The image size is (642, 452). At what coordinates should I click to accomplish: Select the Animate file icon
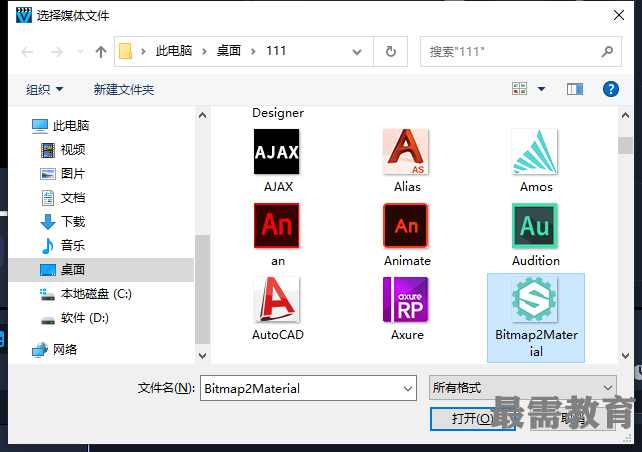coord(406,226)
